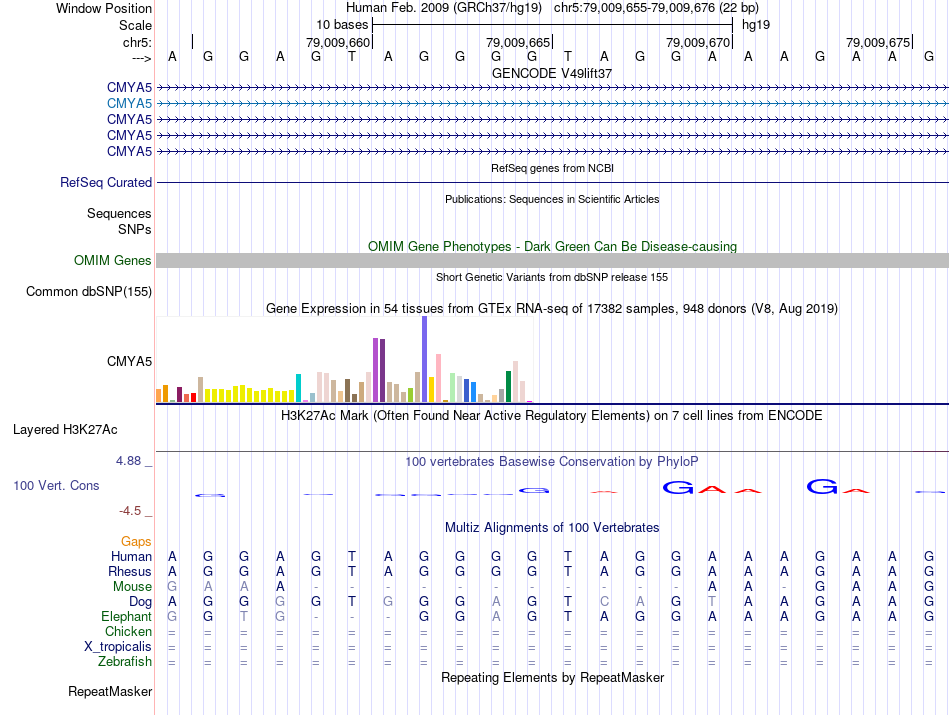Click the Zebrafish species label
Viewport: 950px width, 715px height.
click(125, 661)
